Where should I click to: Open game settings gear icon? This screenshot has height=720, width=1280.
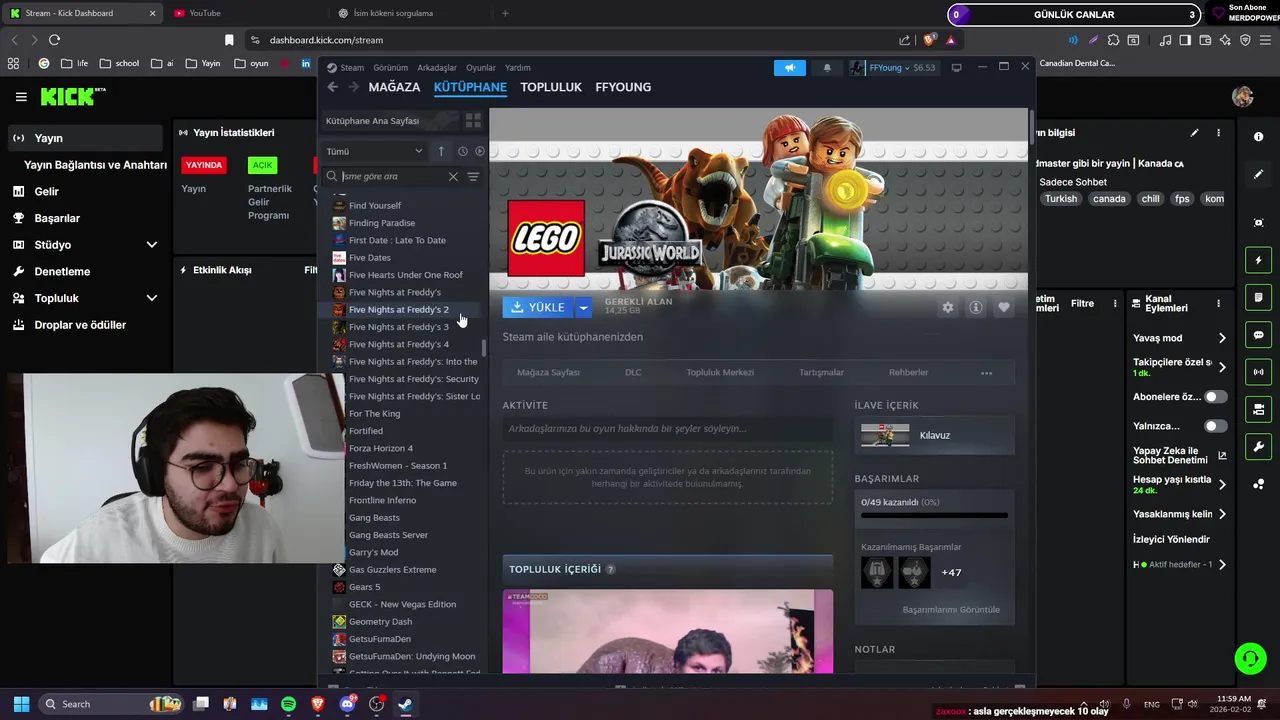point(948,307)
